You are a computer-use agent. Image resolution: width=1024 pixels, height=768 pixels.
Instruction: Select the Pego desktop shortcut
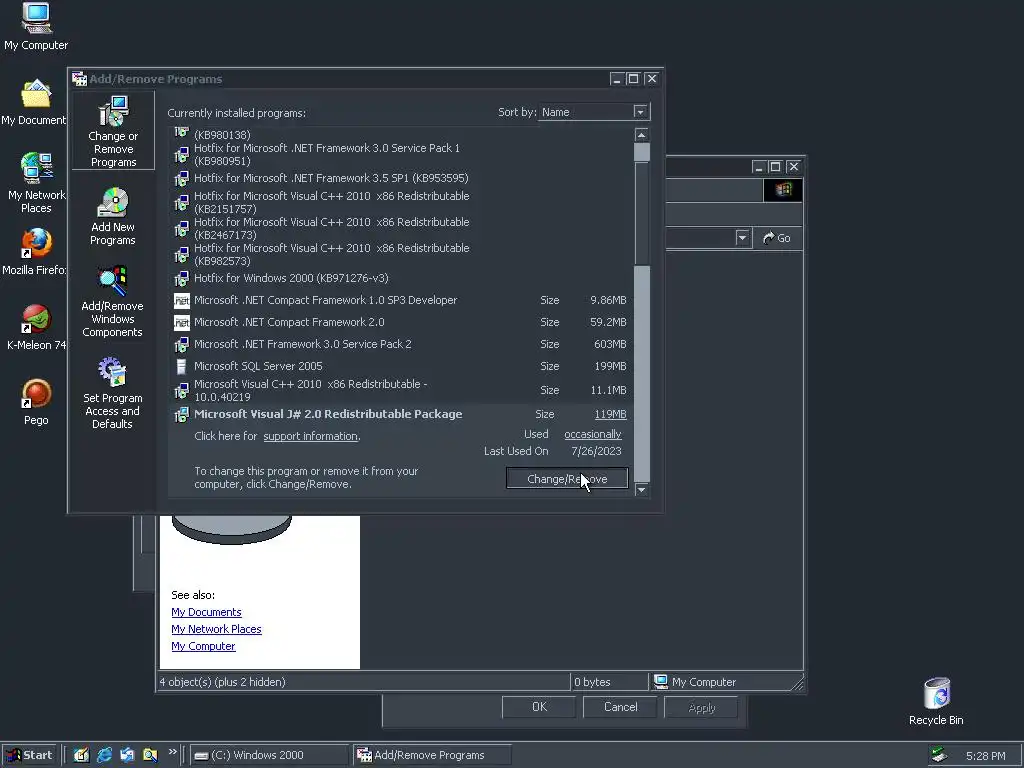point(36,402)
